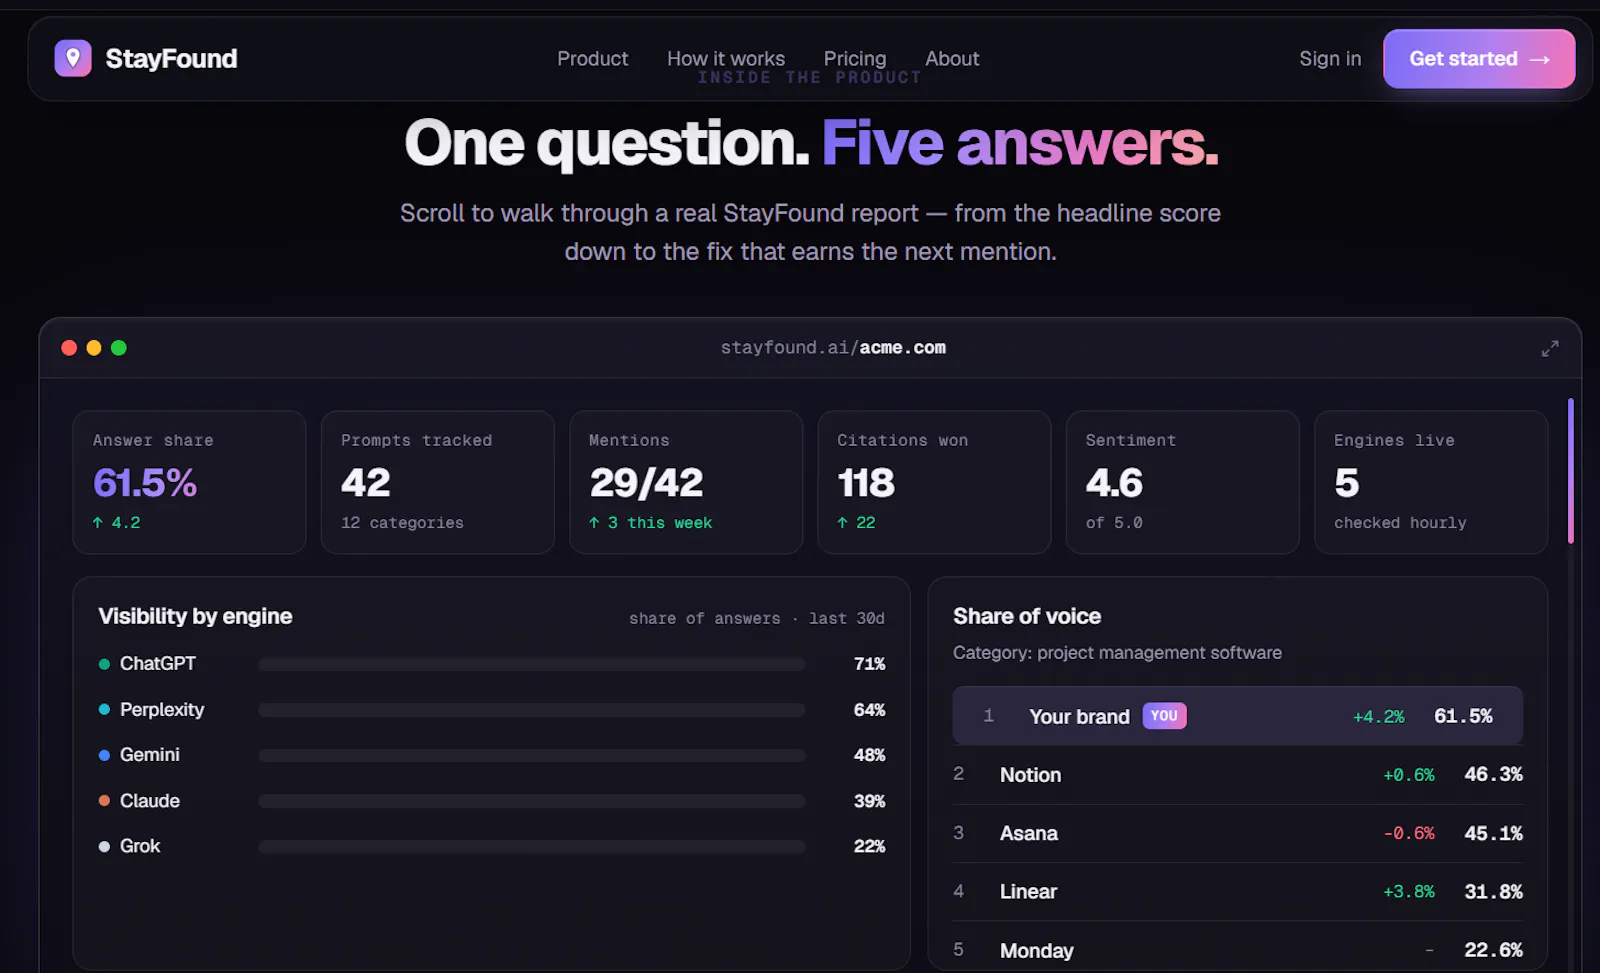Screen dimensions: 1600x973
Task: Click the ChatGPT visibility bar
Action: (532, 664)
